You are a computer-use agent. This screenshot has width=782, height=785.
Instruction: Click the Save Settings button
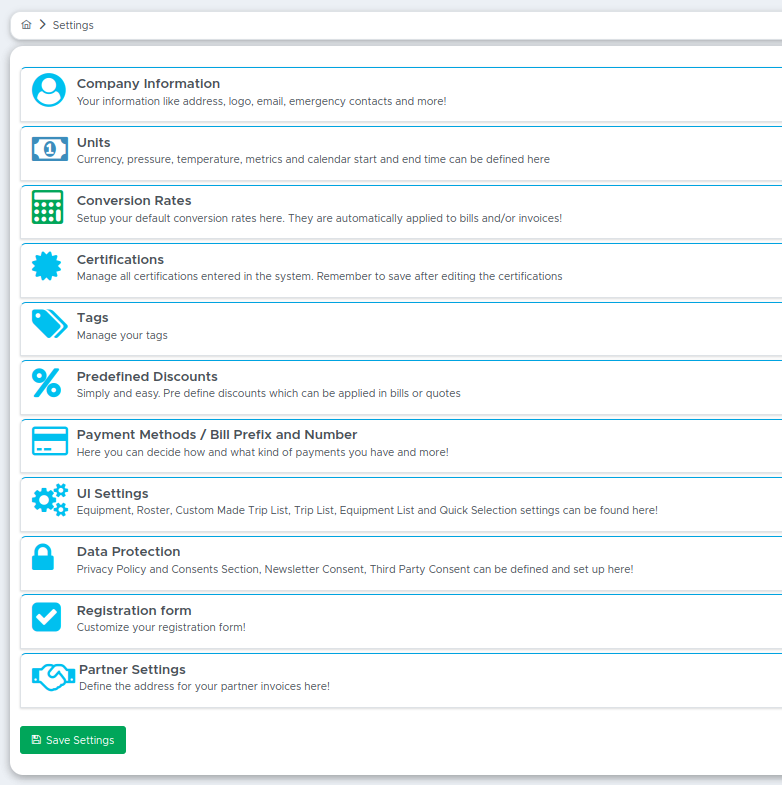(x=73, y=740)
